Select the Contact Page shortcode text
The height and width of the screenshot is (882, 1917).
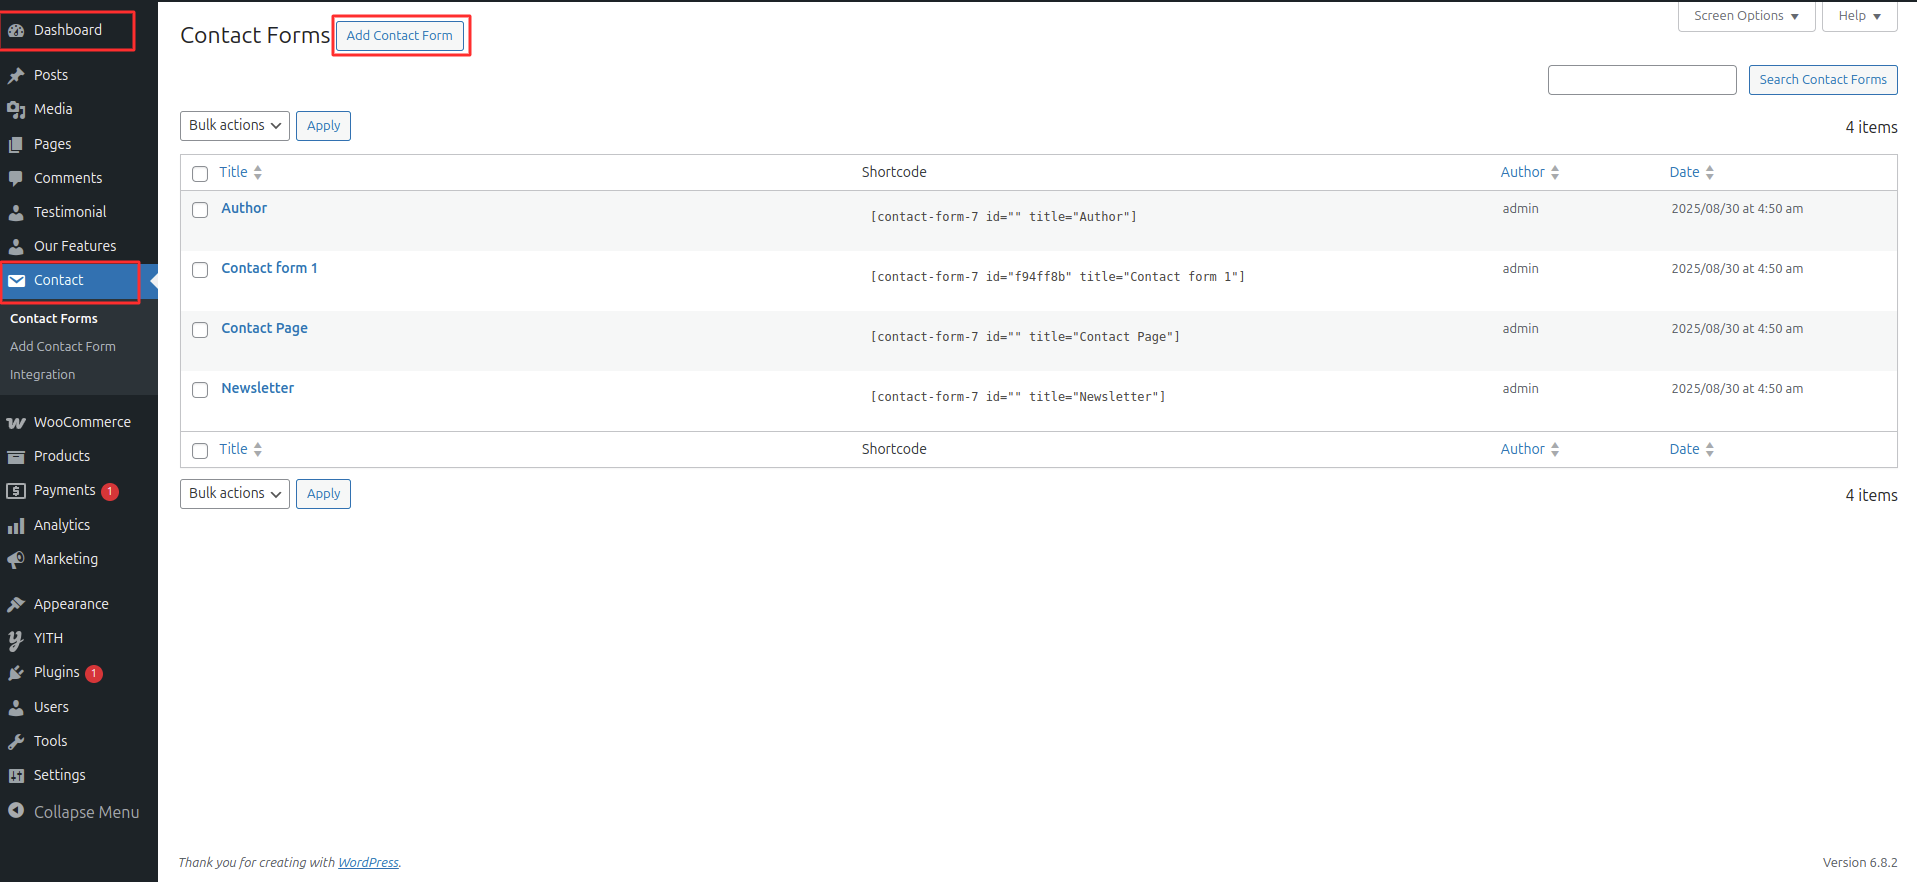[x=1025, y=337]
